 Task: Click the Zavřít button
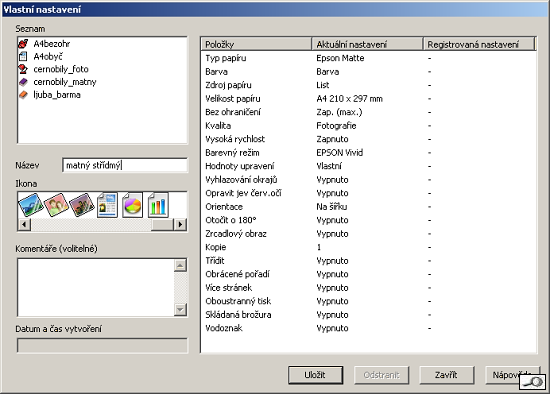click(x=447, y=375)
